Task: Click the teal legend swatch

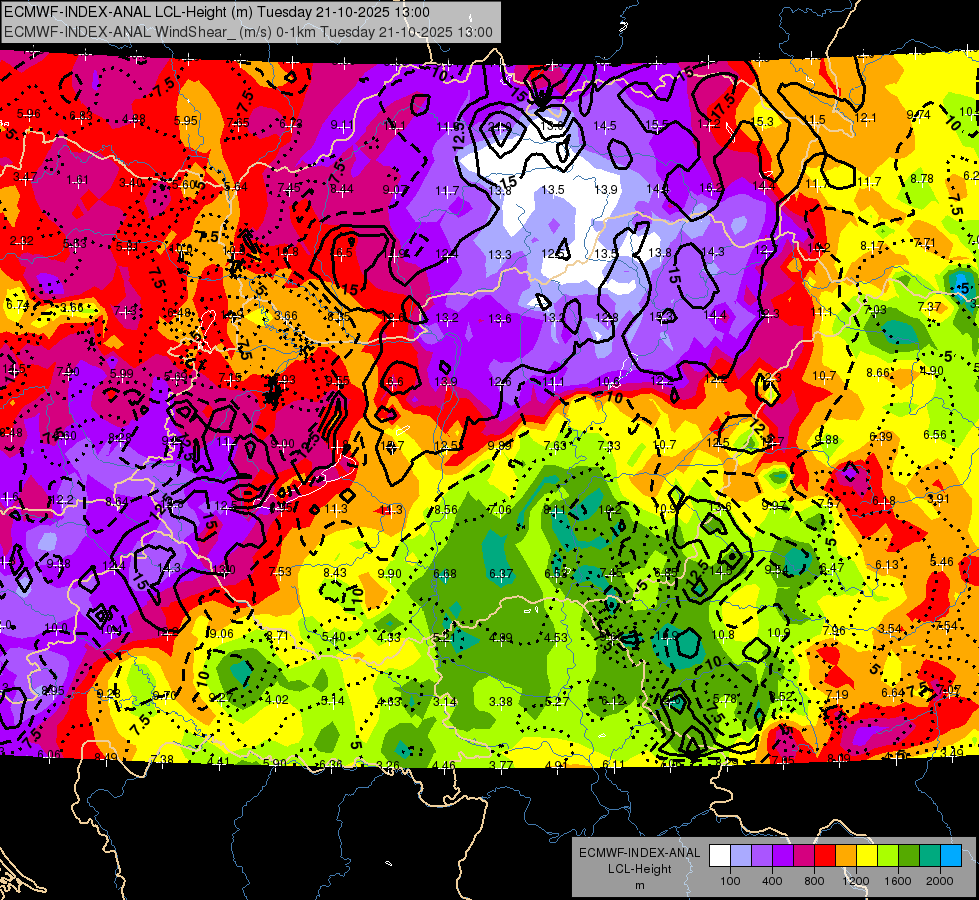Action: tap(930, 856)
